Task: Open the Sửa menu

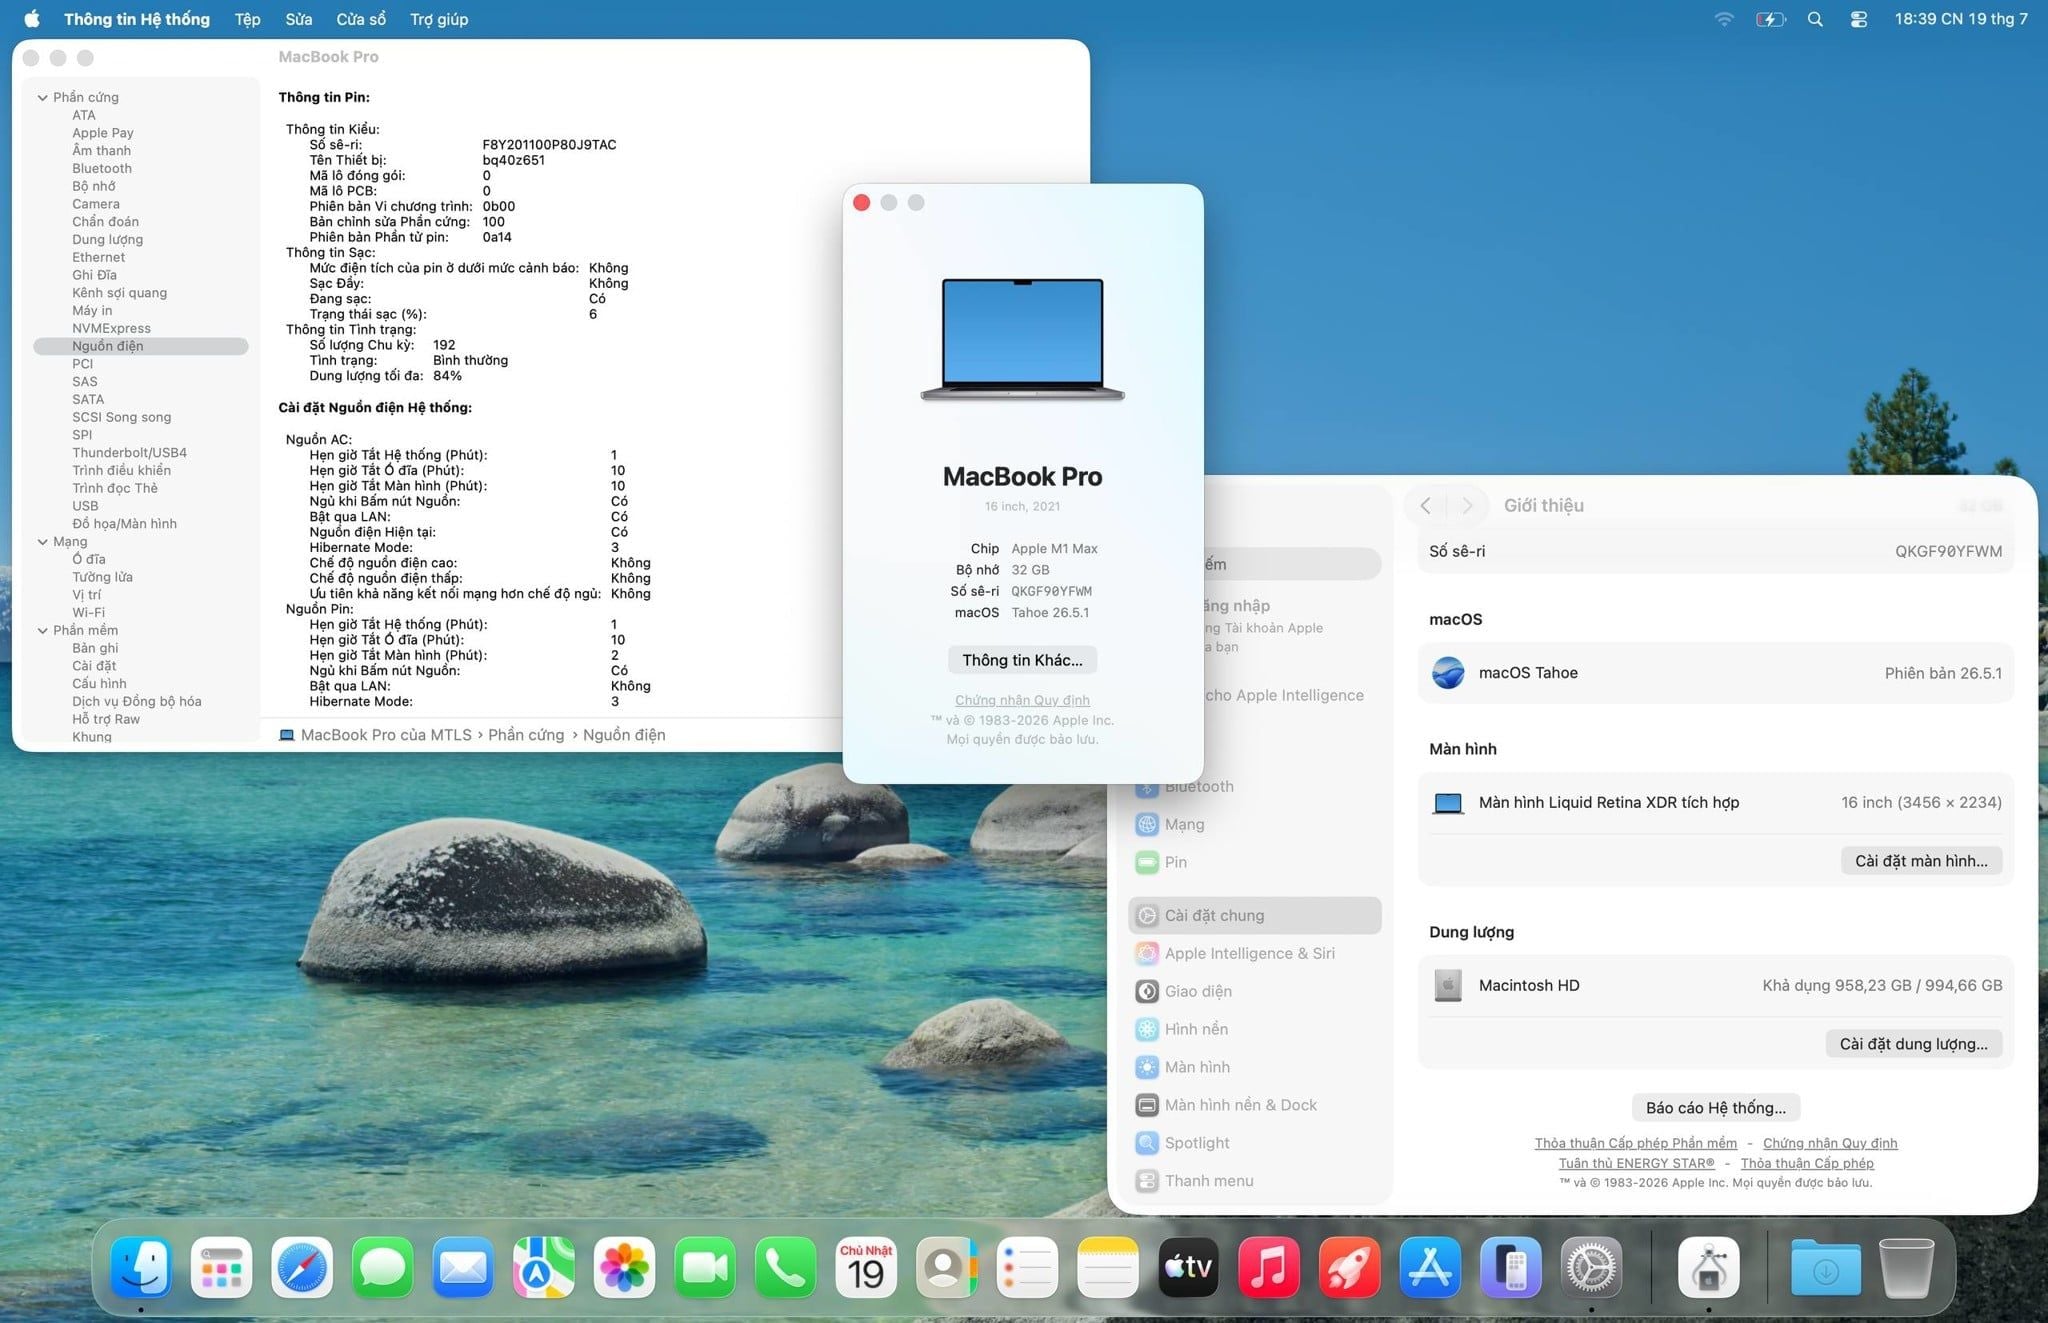Action: click(298, 19)
